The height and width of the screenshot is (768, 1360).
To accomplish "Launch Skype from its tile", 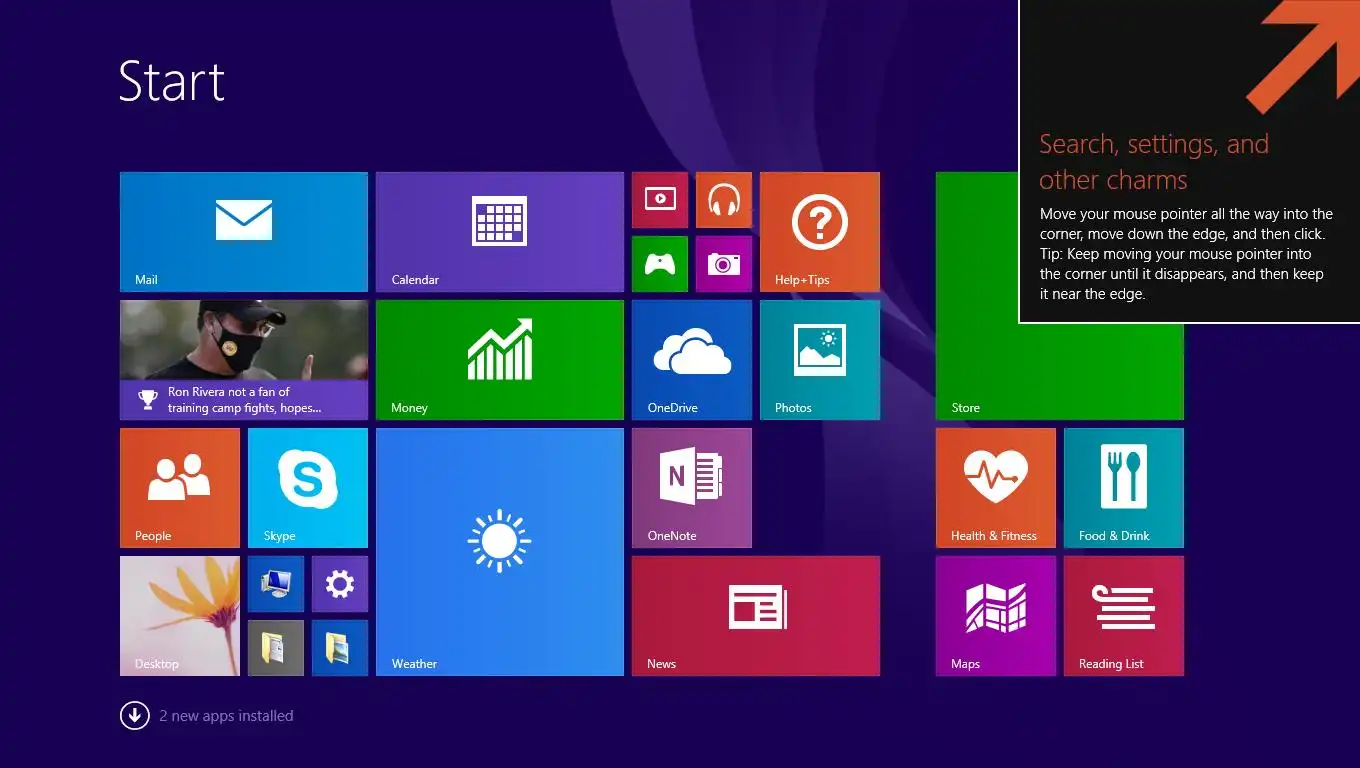I will 308,488.
